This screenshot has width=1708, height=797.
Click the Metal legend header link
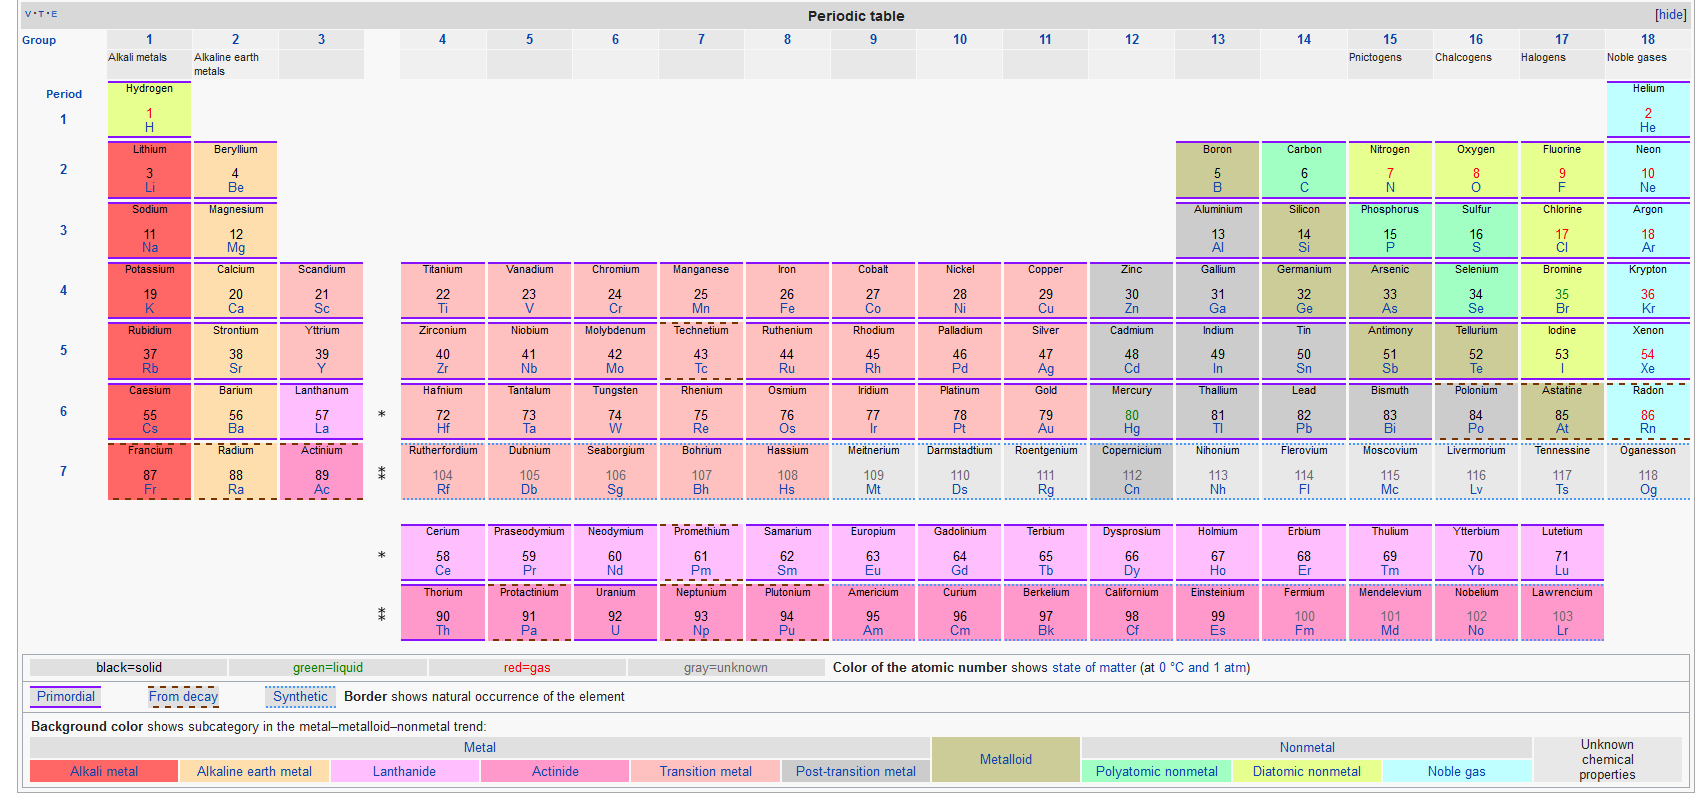pyautogui.click(x=480, y=748)
